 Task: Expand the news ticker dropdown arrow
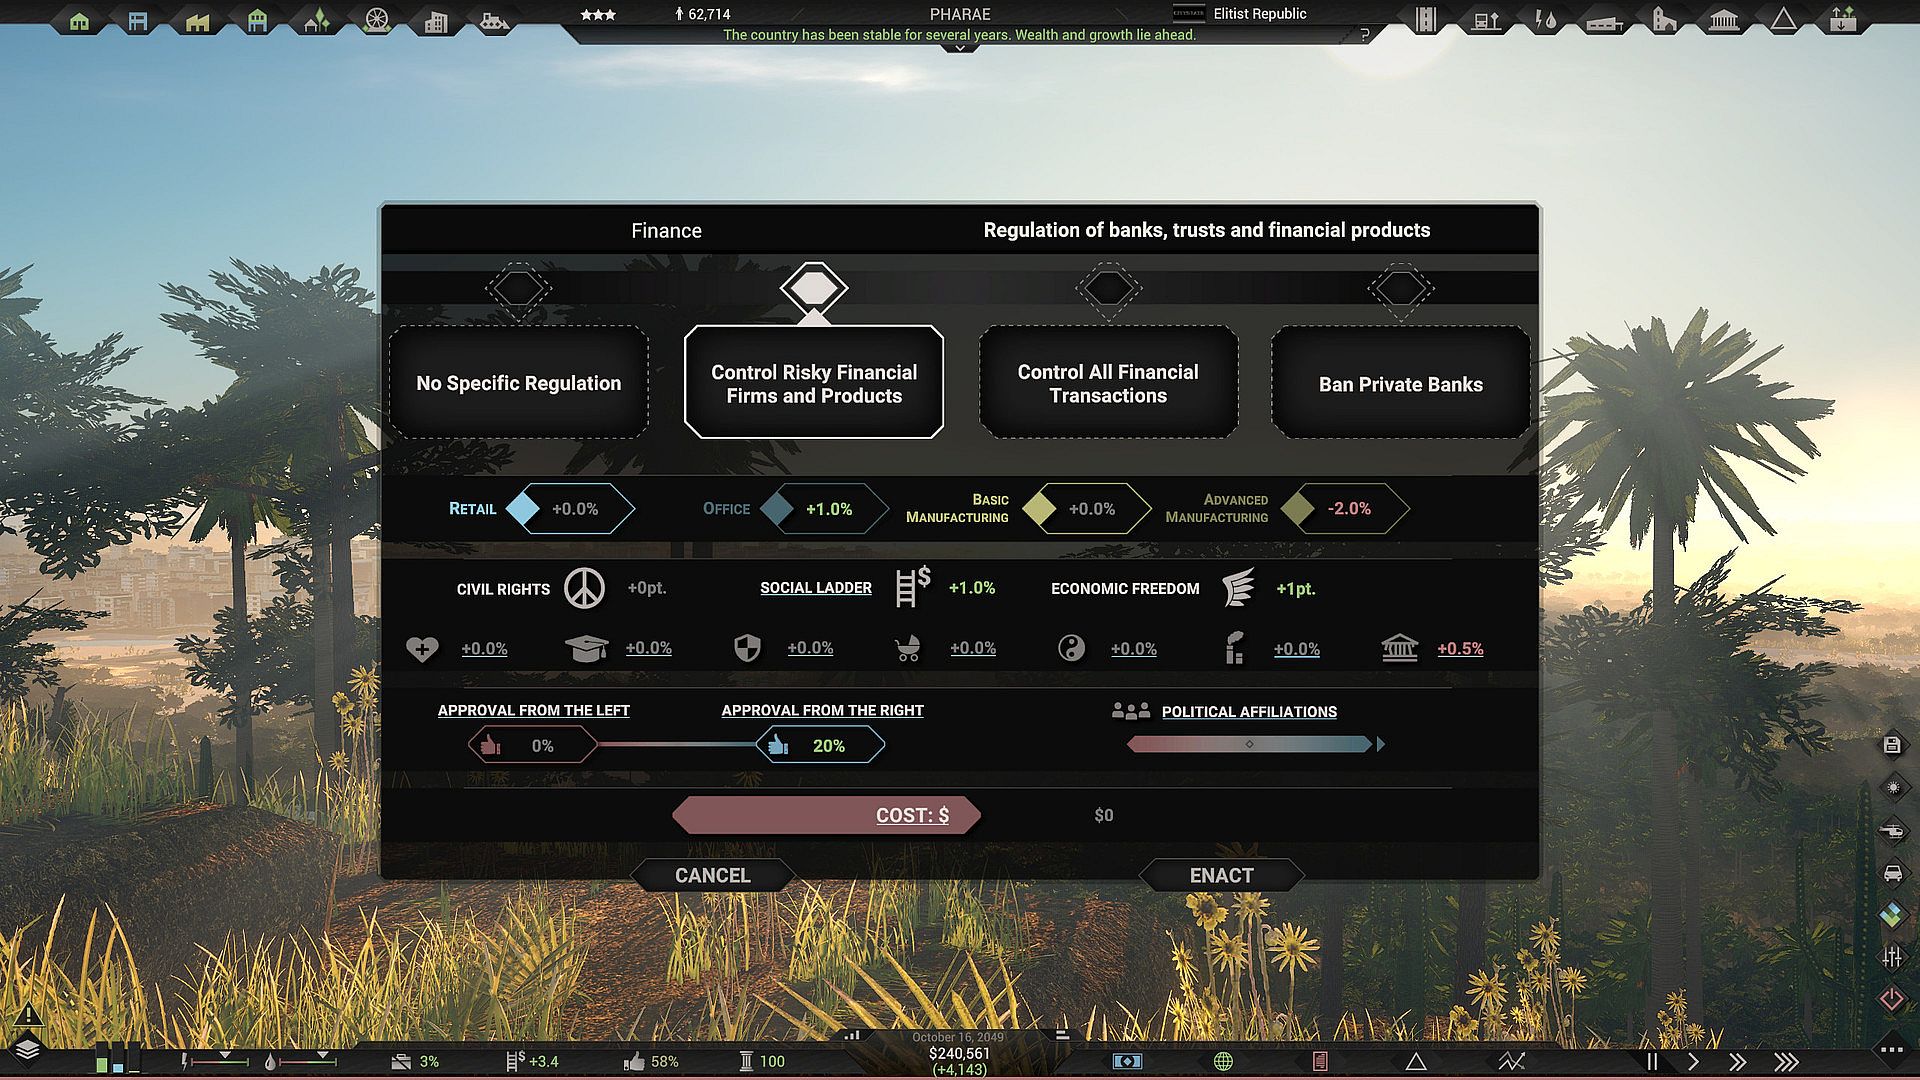click(959, 48)
